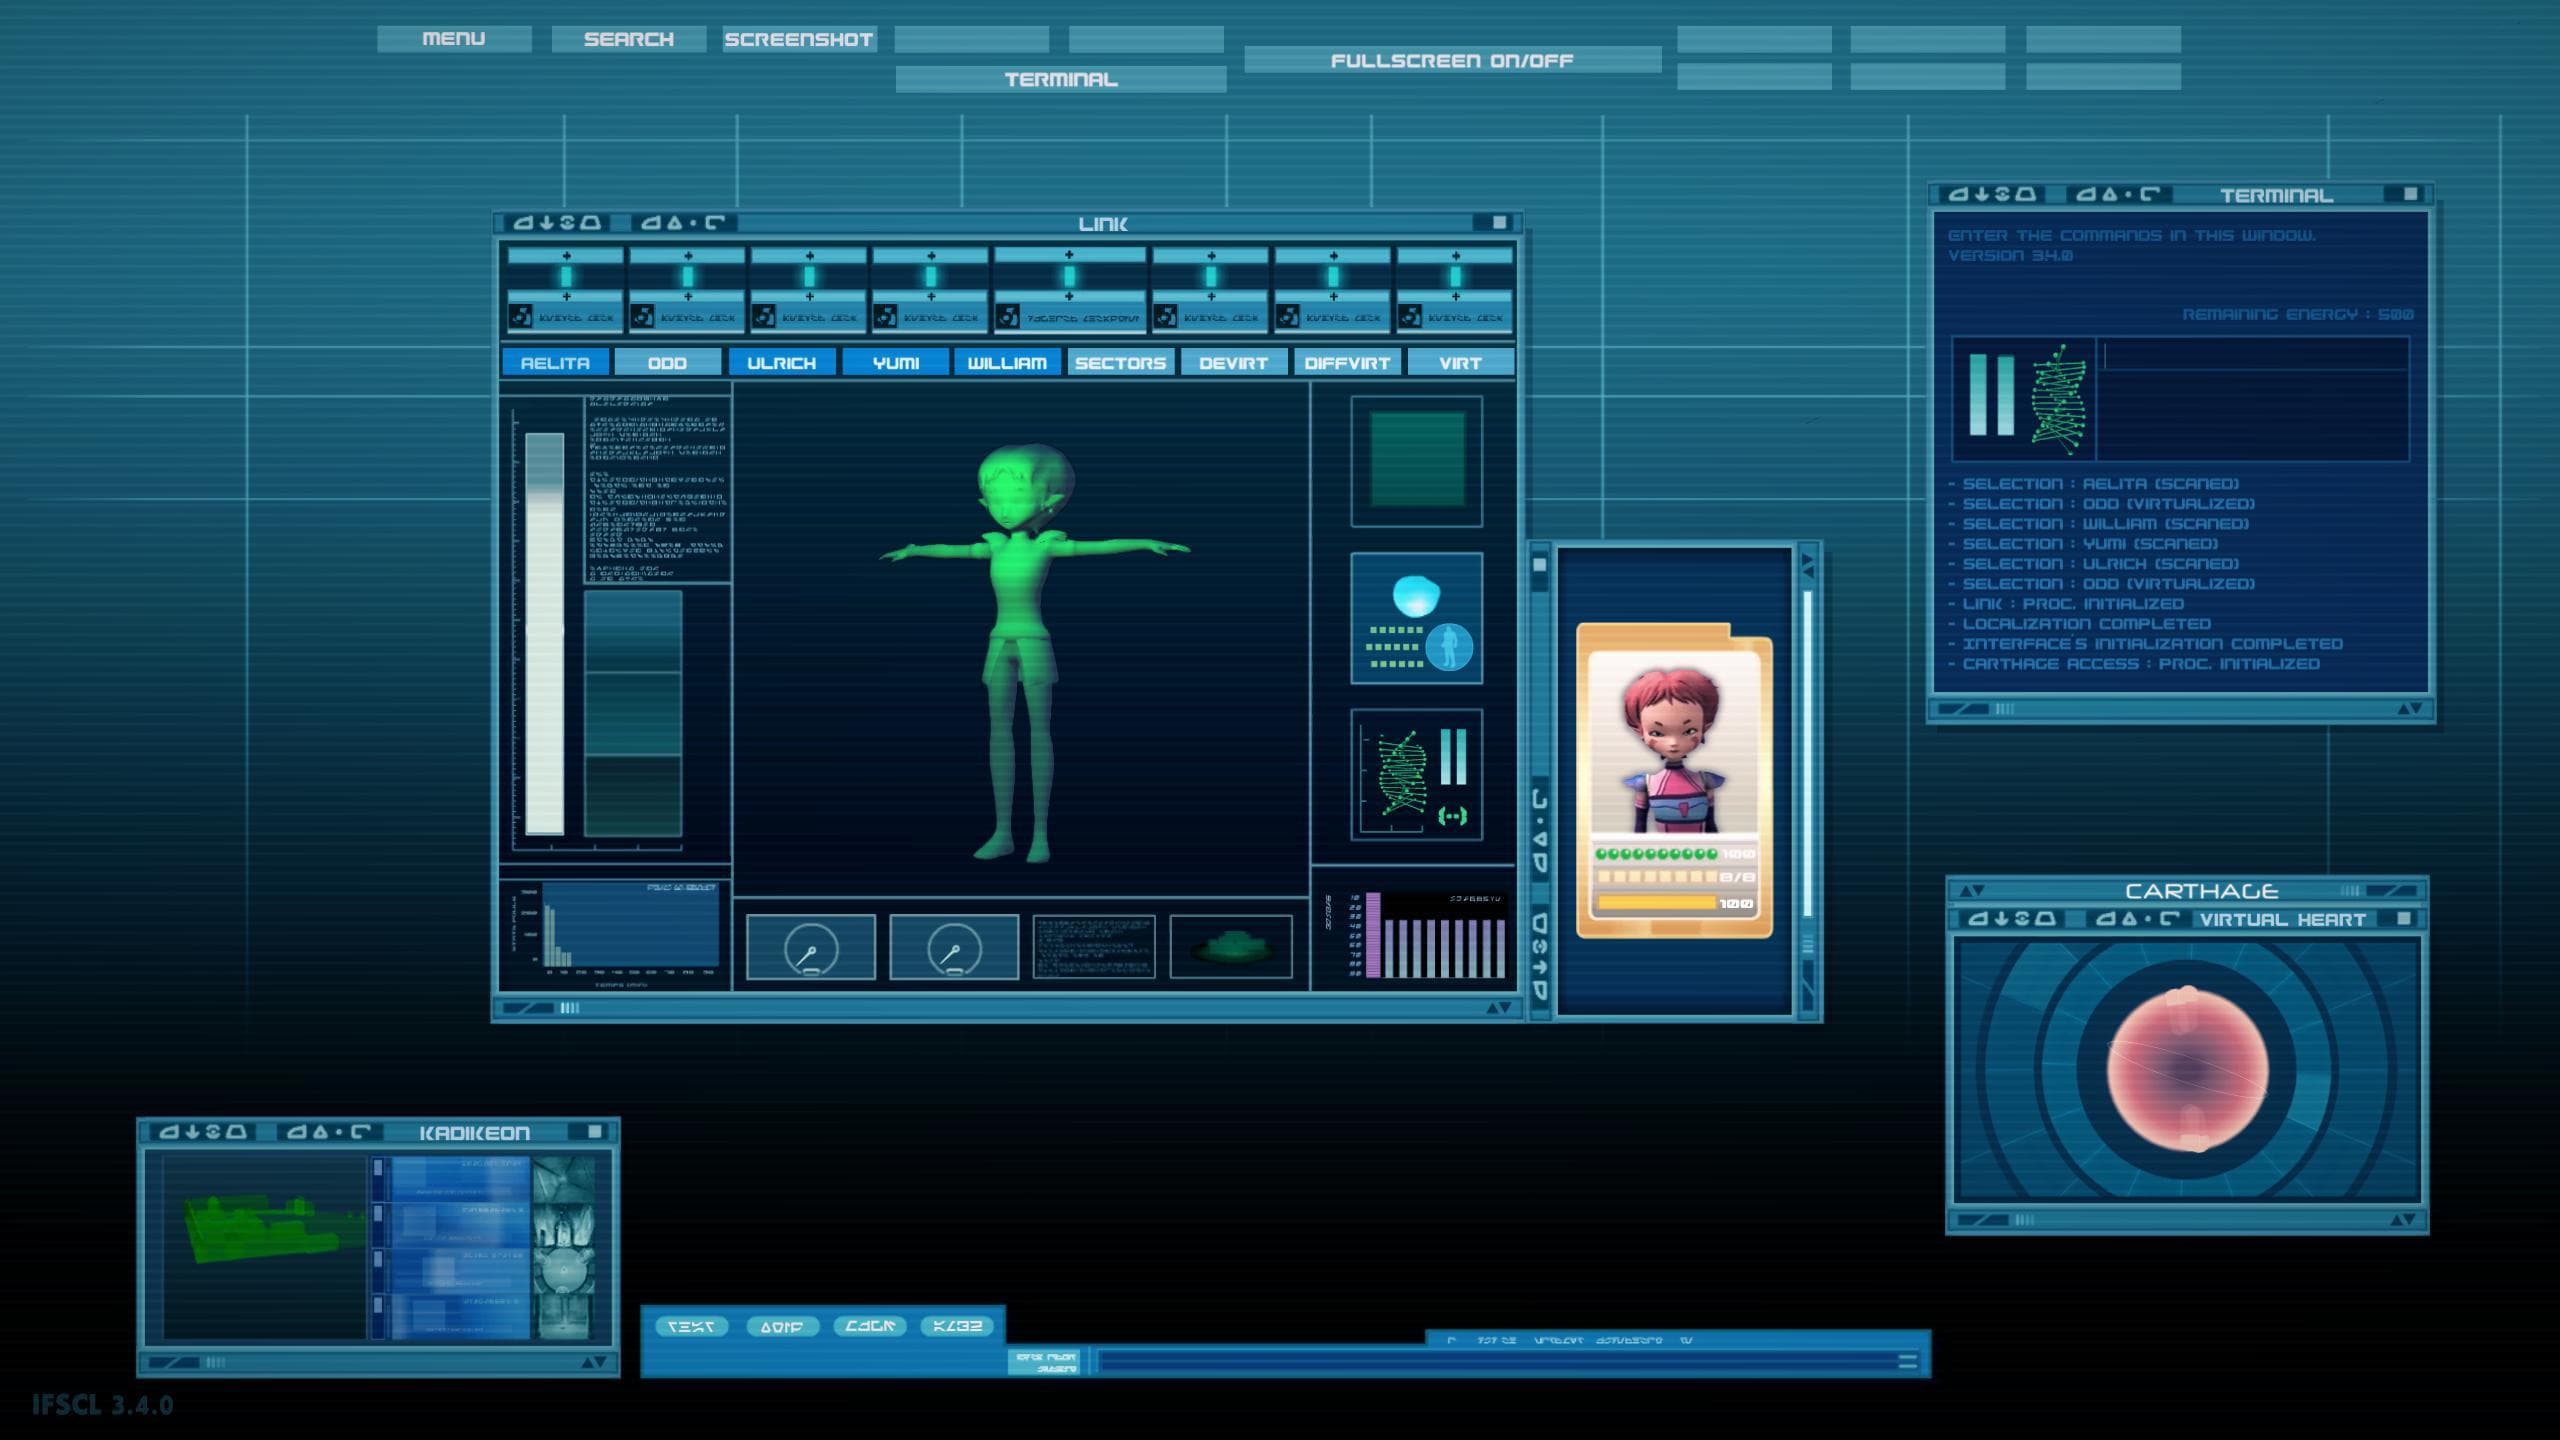This screenshot has width=2560, height=1440.
Task: Click the left dial gauge icon
Action: (810, 946)
